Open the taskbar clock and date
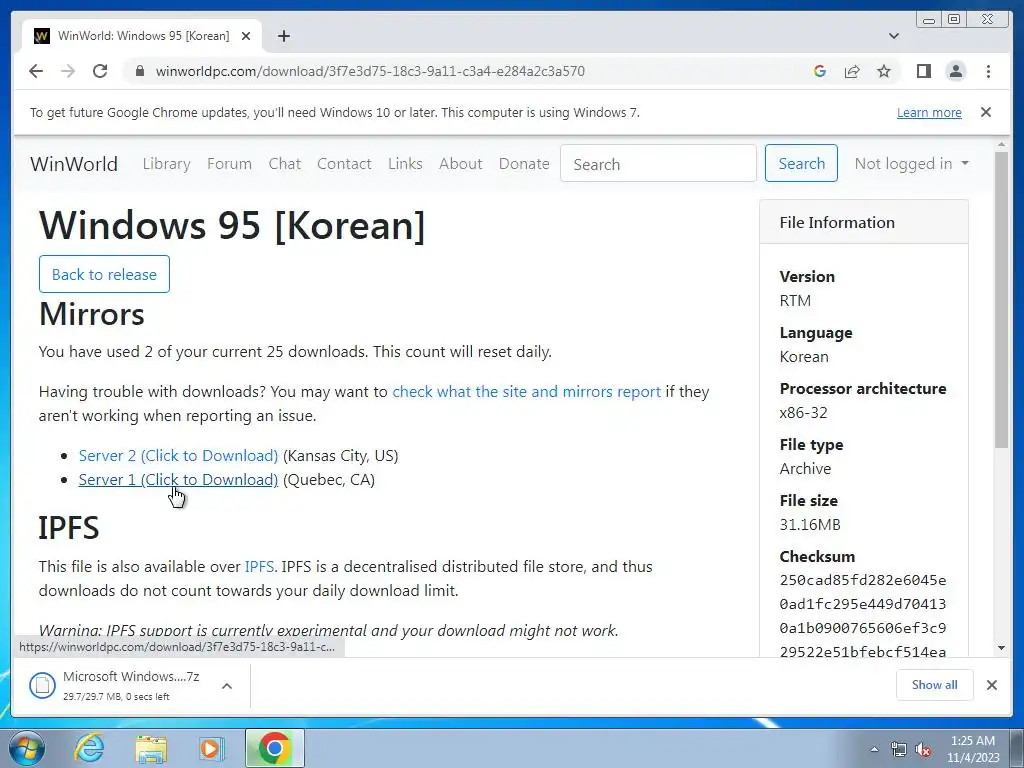 973,749
